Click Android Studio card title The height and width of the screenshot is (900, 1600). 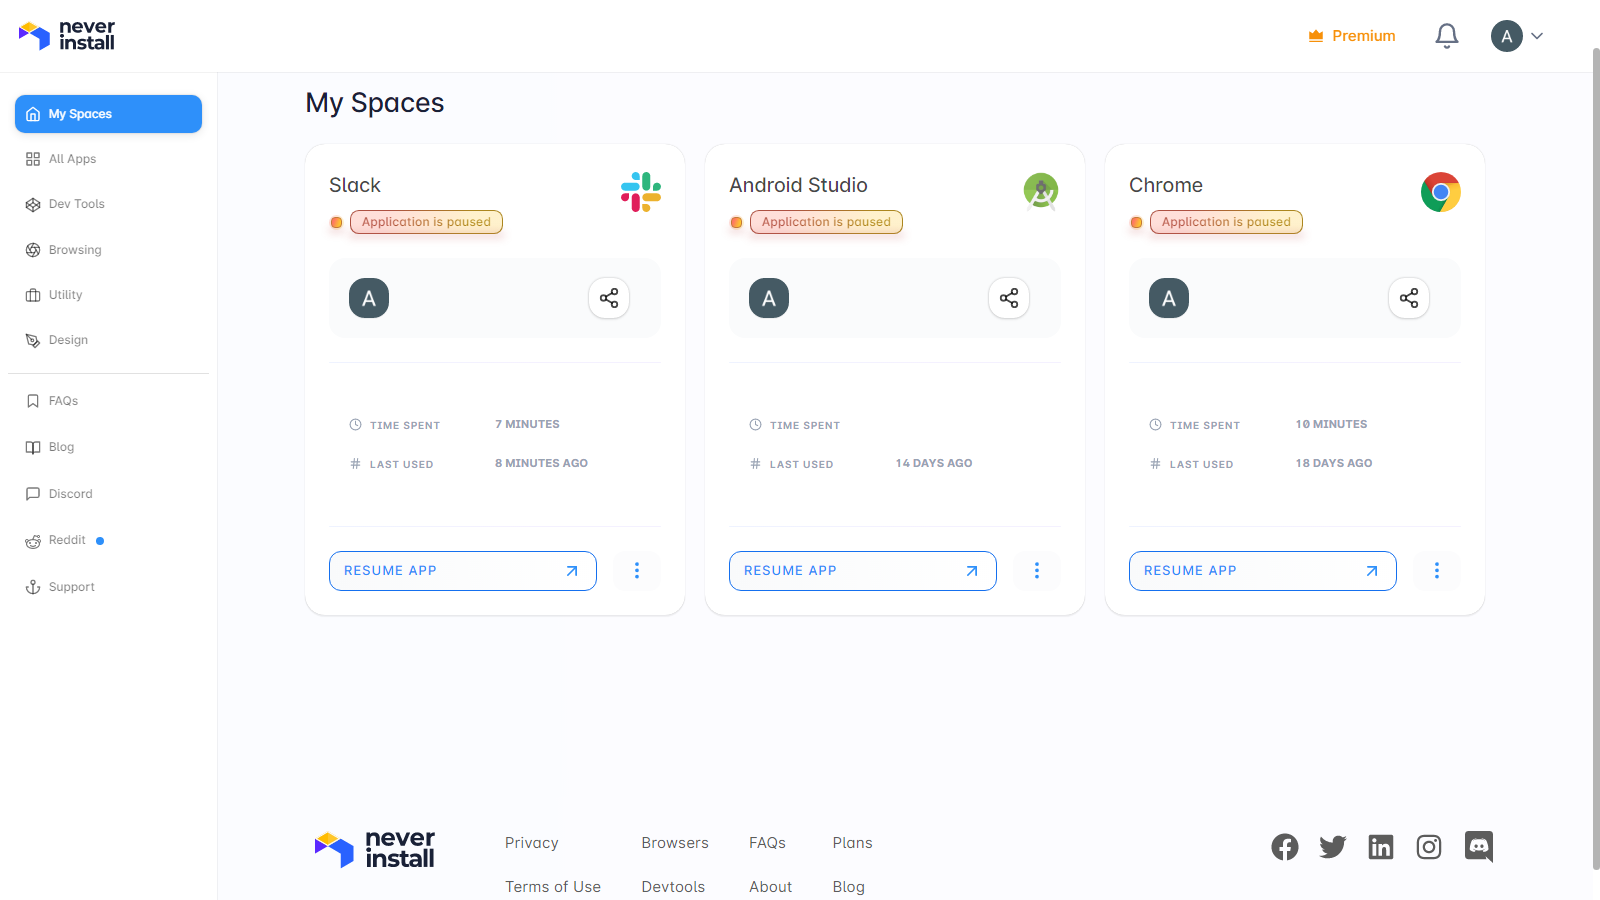[x=798, y=185]
